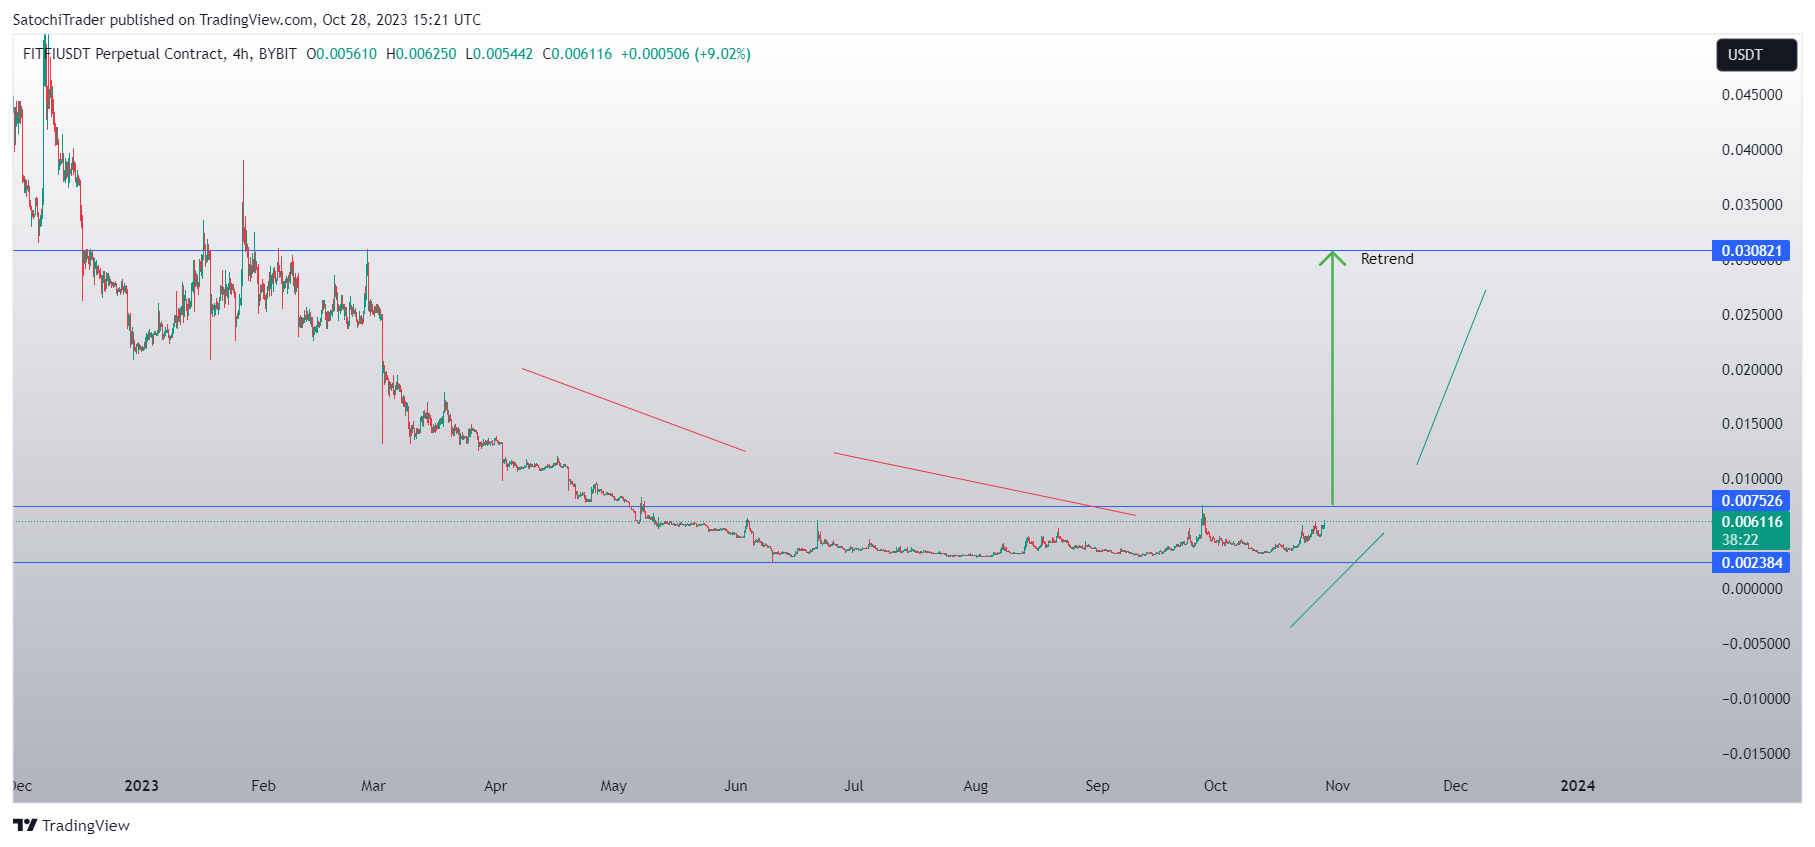Screen dimensions: 1815x847
Task: Select the 0.002384 price level label
Action: tap(1751, 563)
